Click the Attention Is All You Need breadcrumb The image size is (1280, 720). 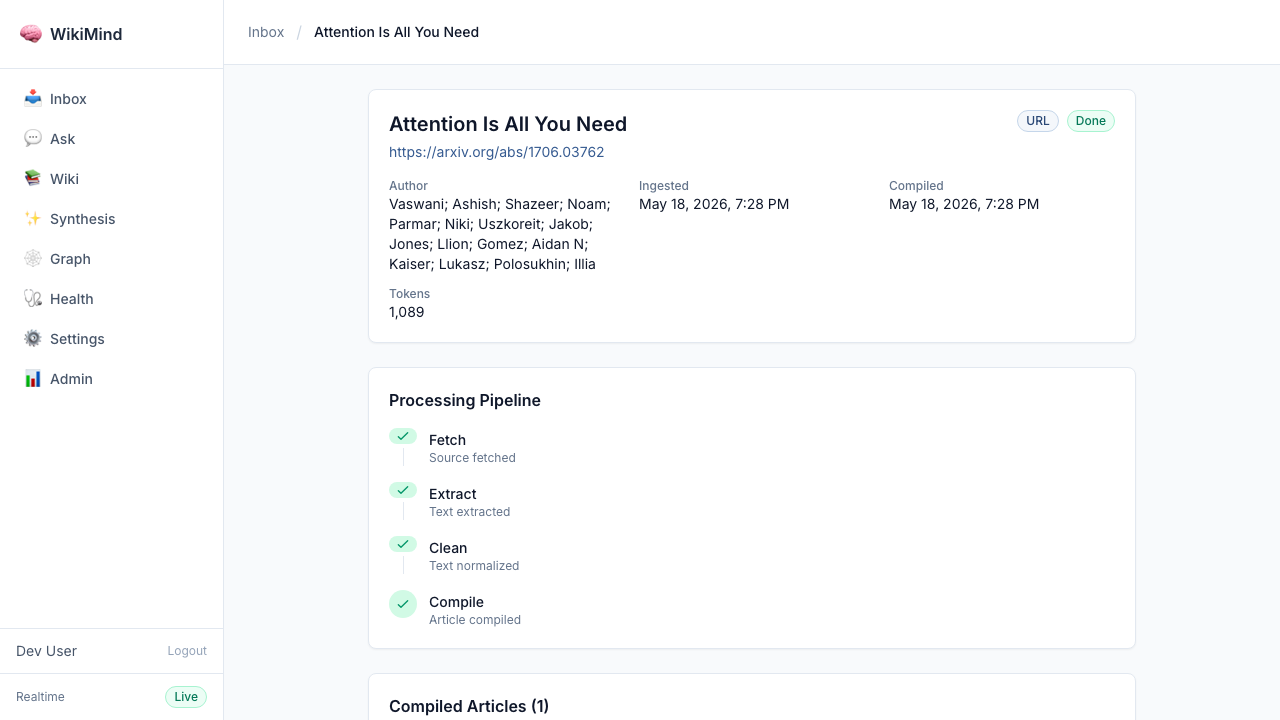(396, 32)
